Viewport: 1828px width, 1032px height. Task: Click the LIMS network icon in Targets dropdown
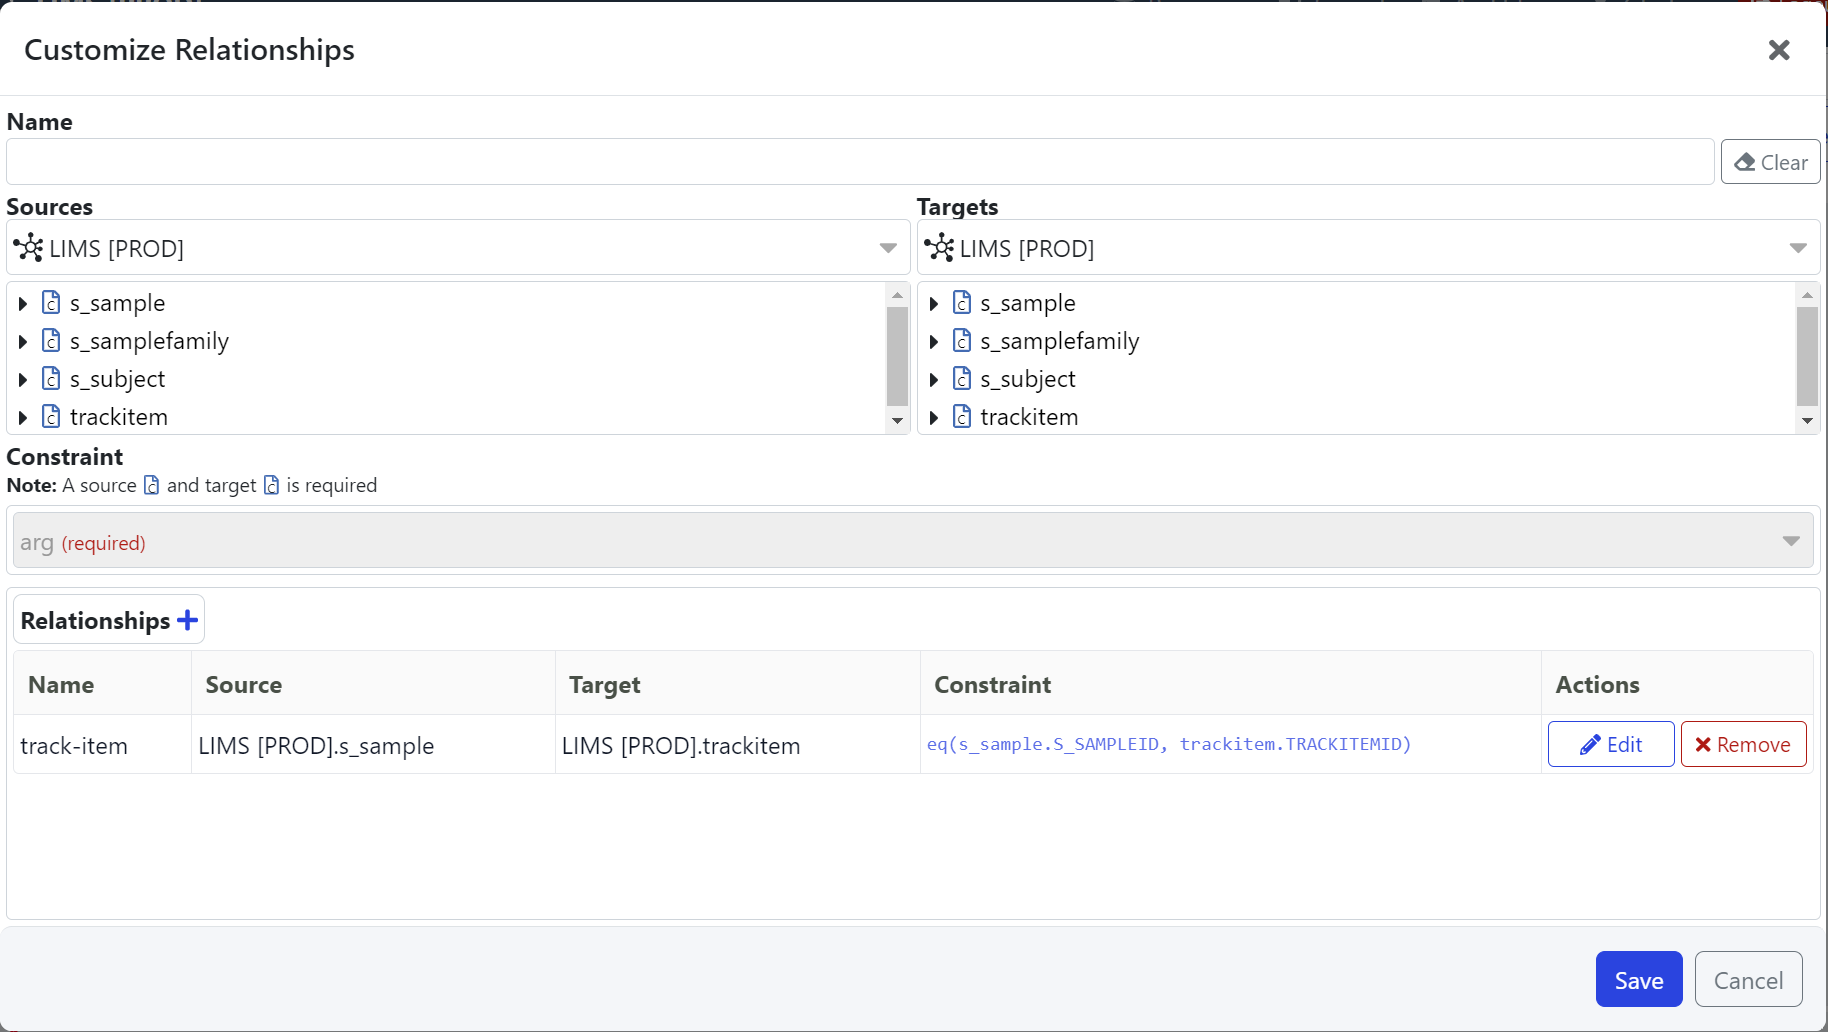coord(939,247)
